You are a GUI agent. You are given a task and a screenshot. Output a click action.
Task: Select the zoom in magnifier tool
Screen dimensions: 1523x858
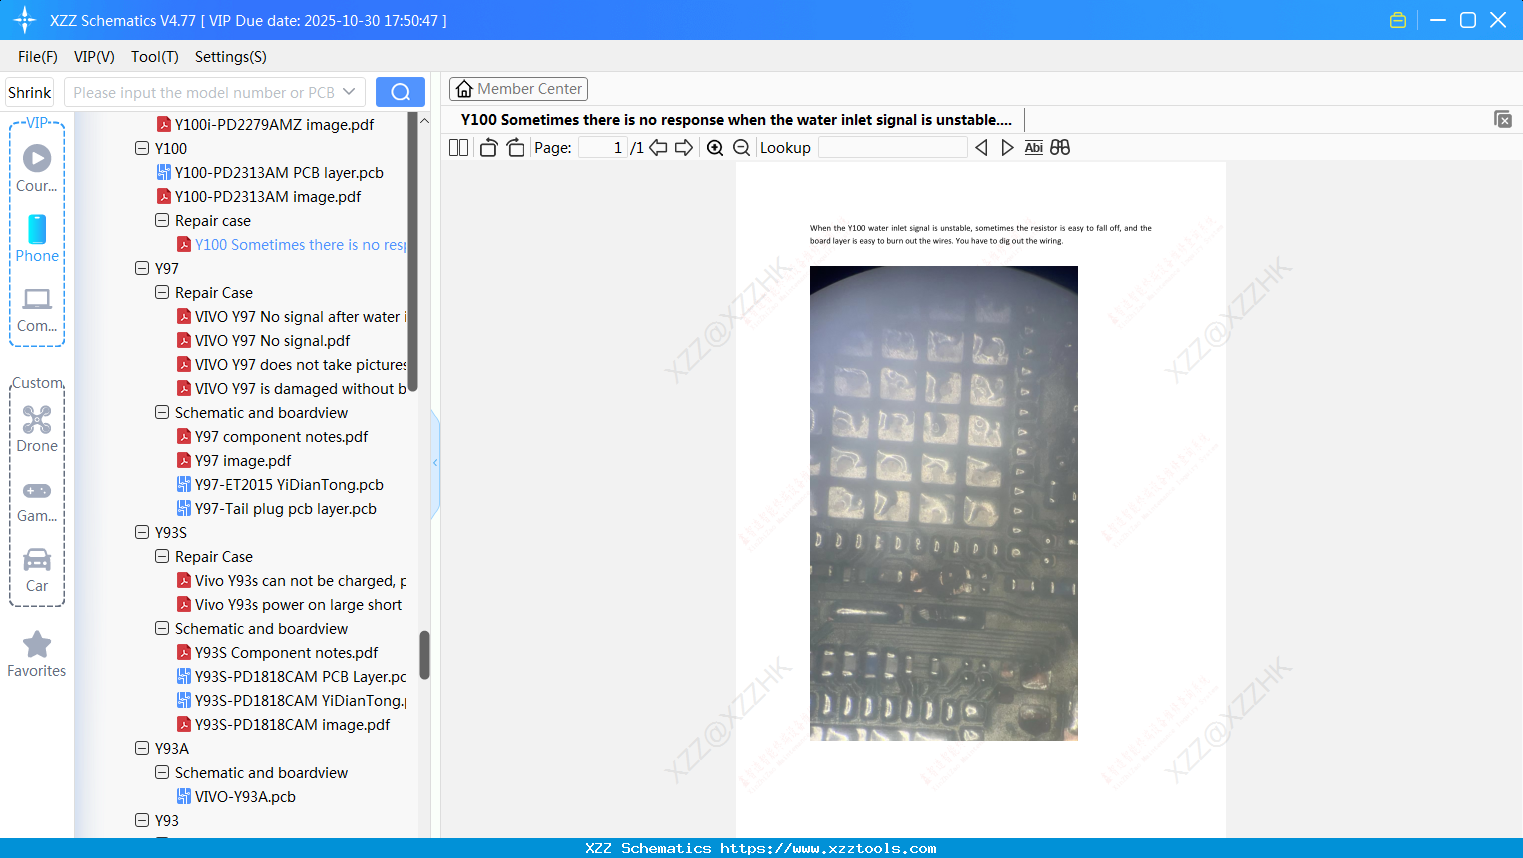(x=715, y=147)
